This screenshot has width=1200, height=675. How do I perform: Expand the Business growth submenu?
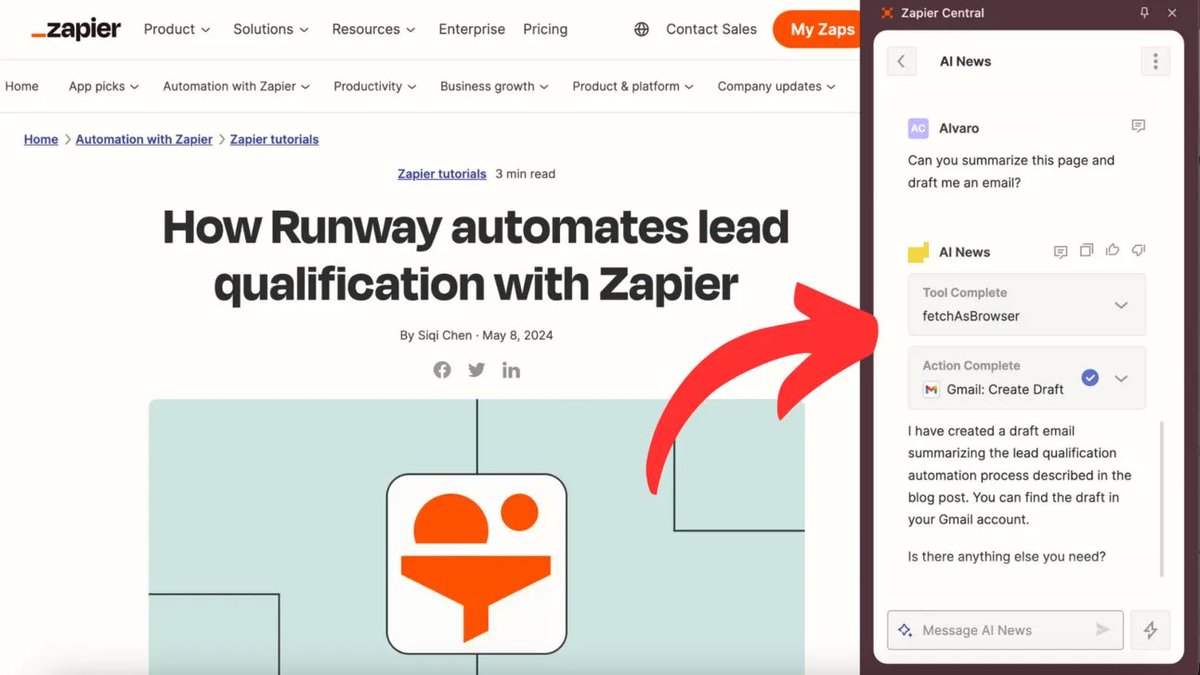click(494, 86)
